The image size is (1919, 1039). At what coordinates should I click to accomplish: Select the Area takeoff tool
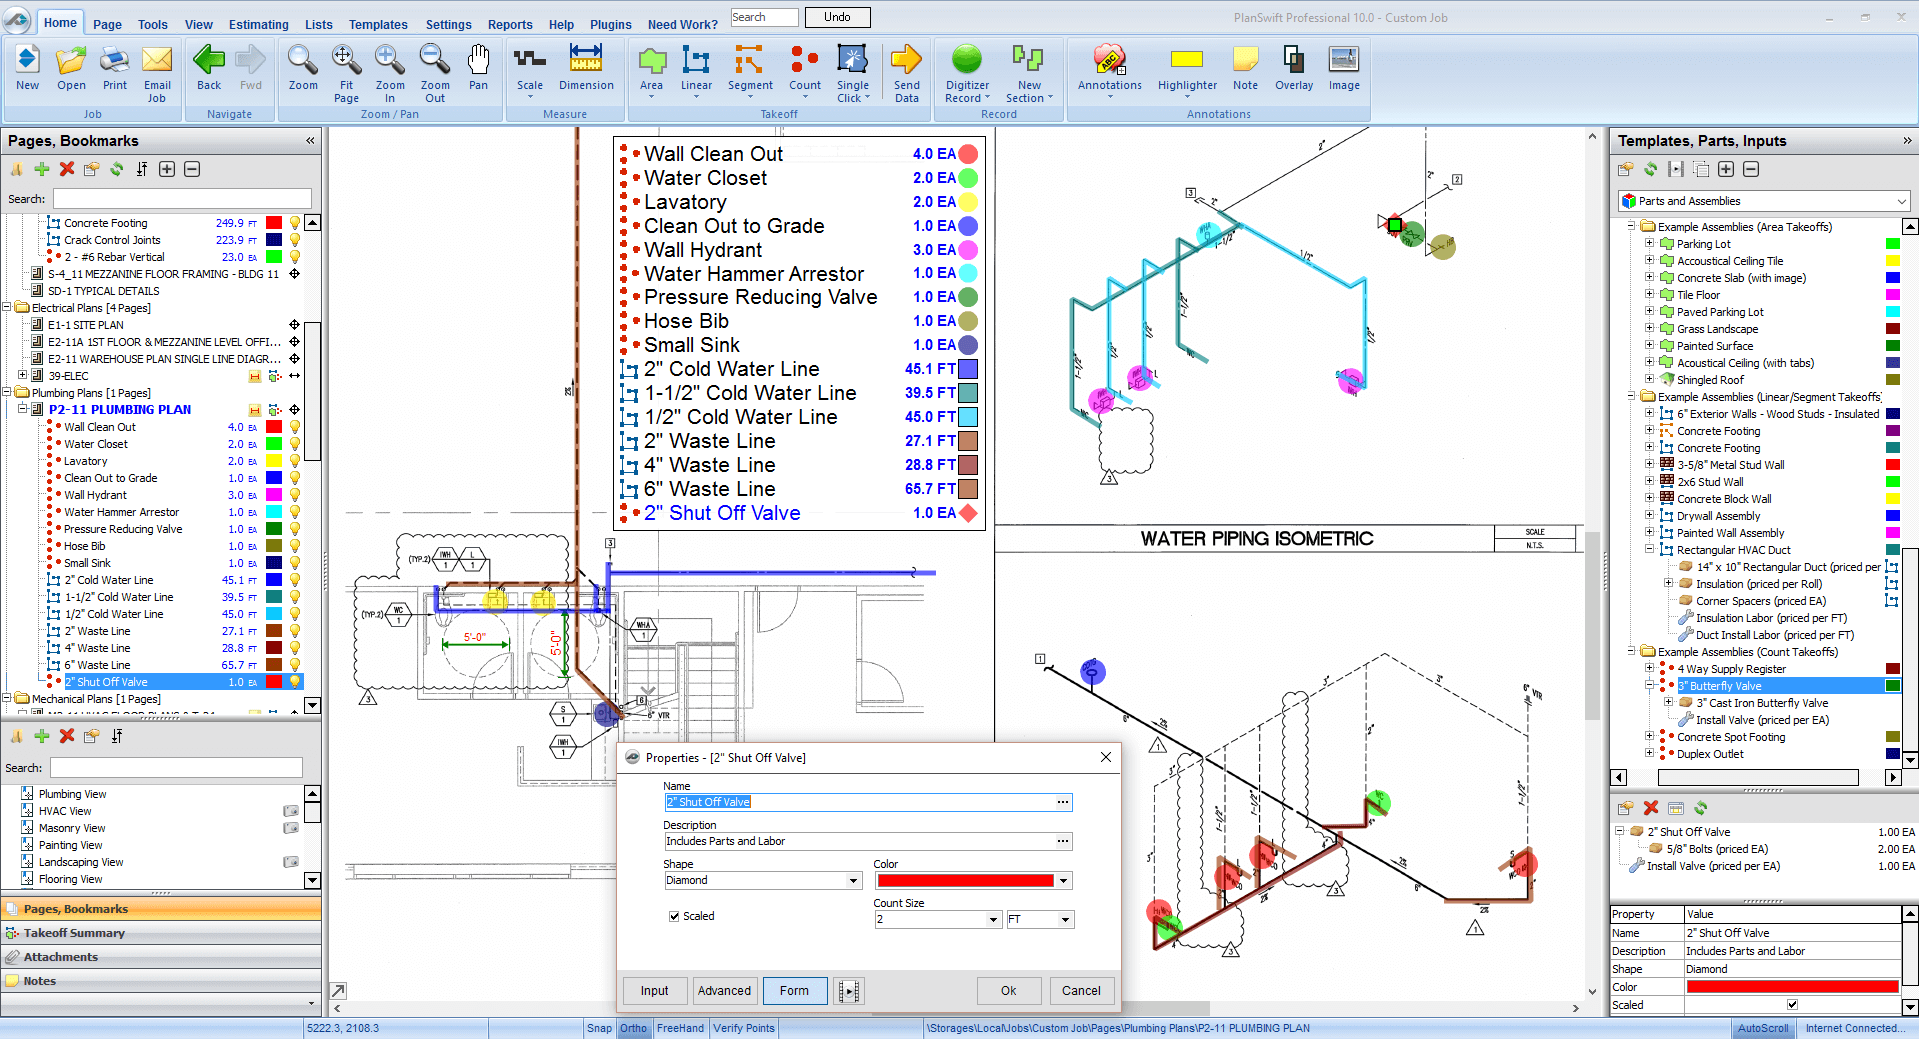651,70
